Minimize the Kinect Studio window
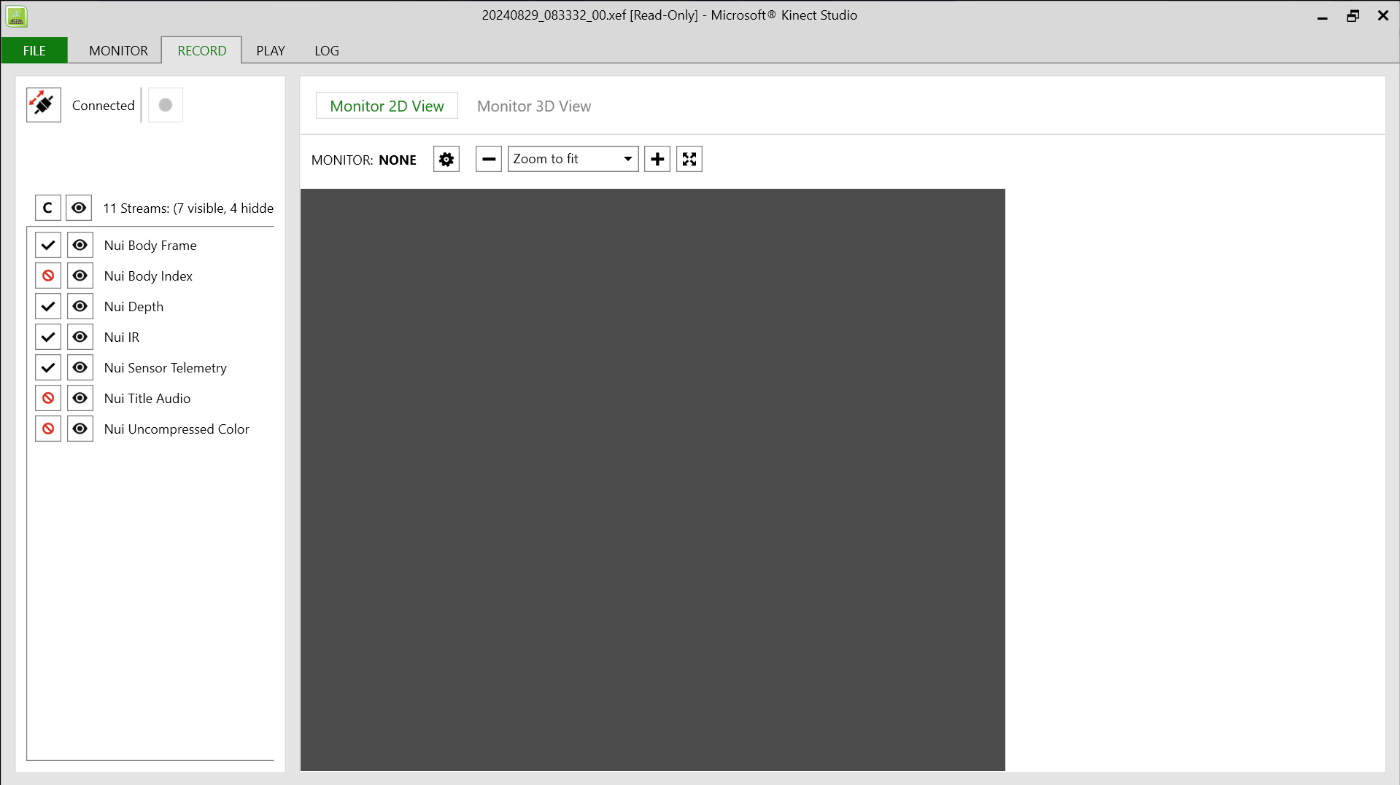1400x785 pixels. tap(1323, 16)
